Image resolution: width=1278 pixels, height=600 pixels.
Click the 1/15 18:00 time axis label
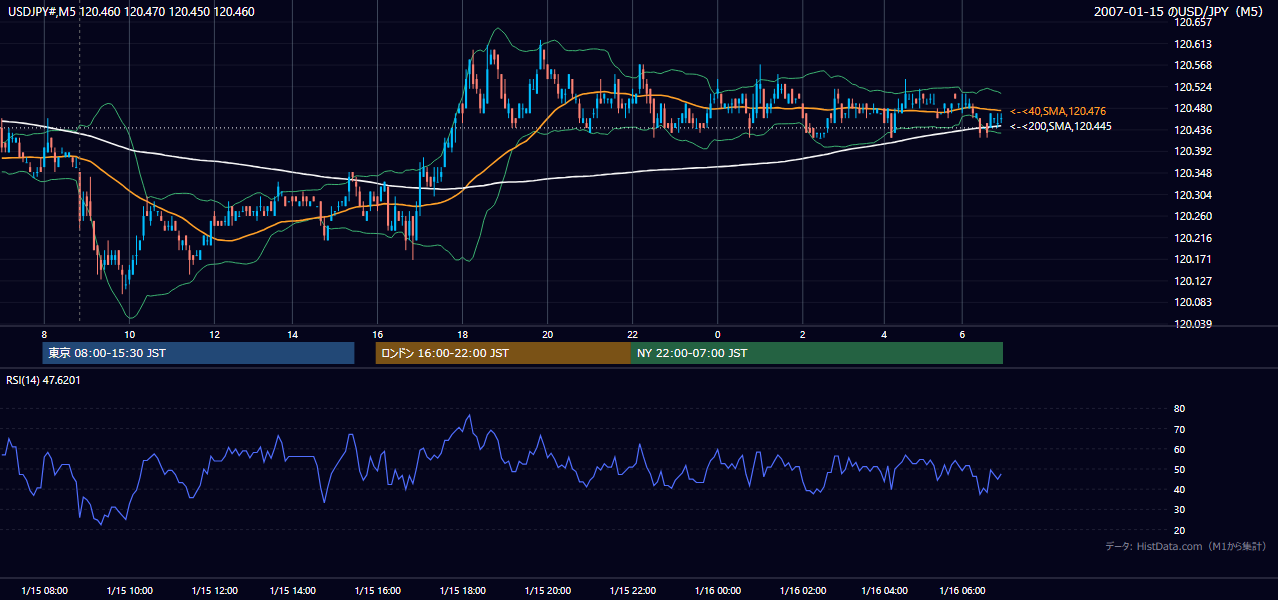(462, 591)
